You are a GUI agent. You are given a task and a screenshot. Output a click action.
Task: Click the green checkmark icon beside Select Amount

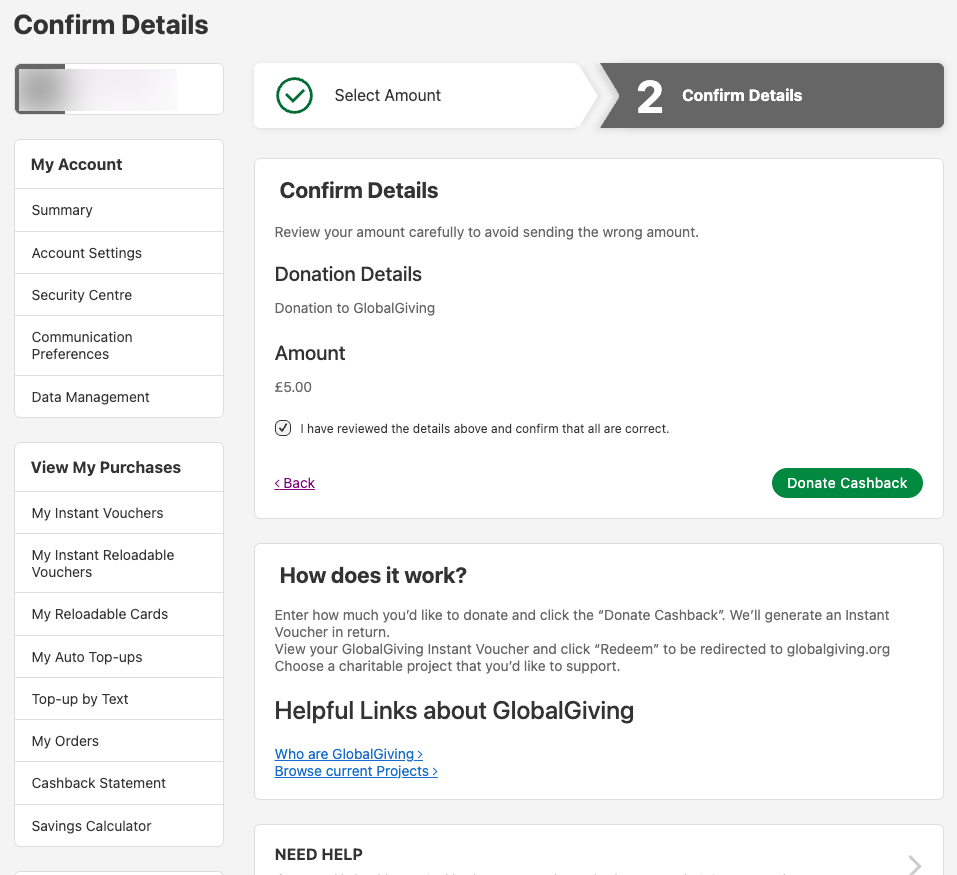coord(294,96)
